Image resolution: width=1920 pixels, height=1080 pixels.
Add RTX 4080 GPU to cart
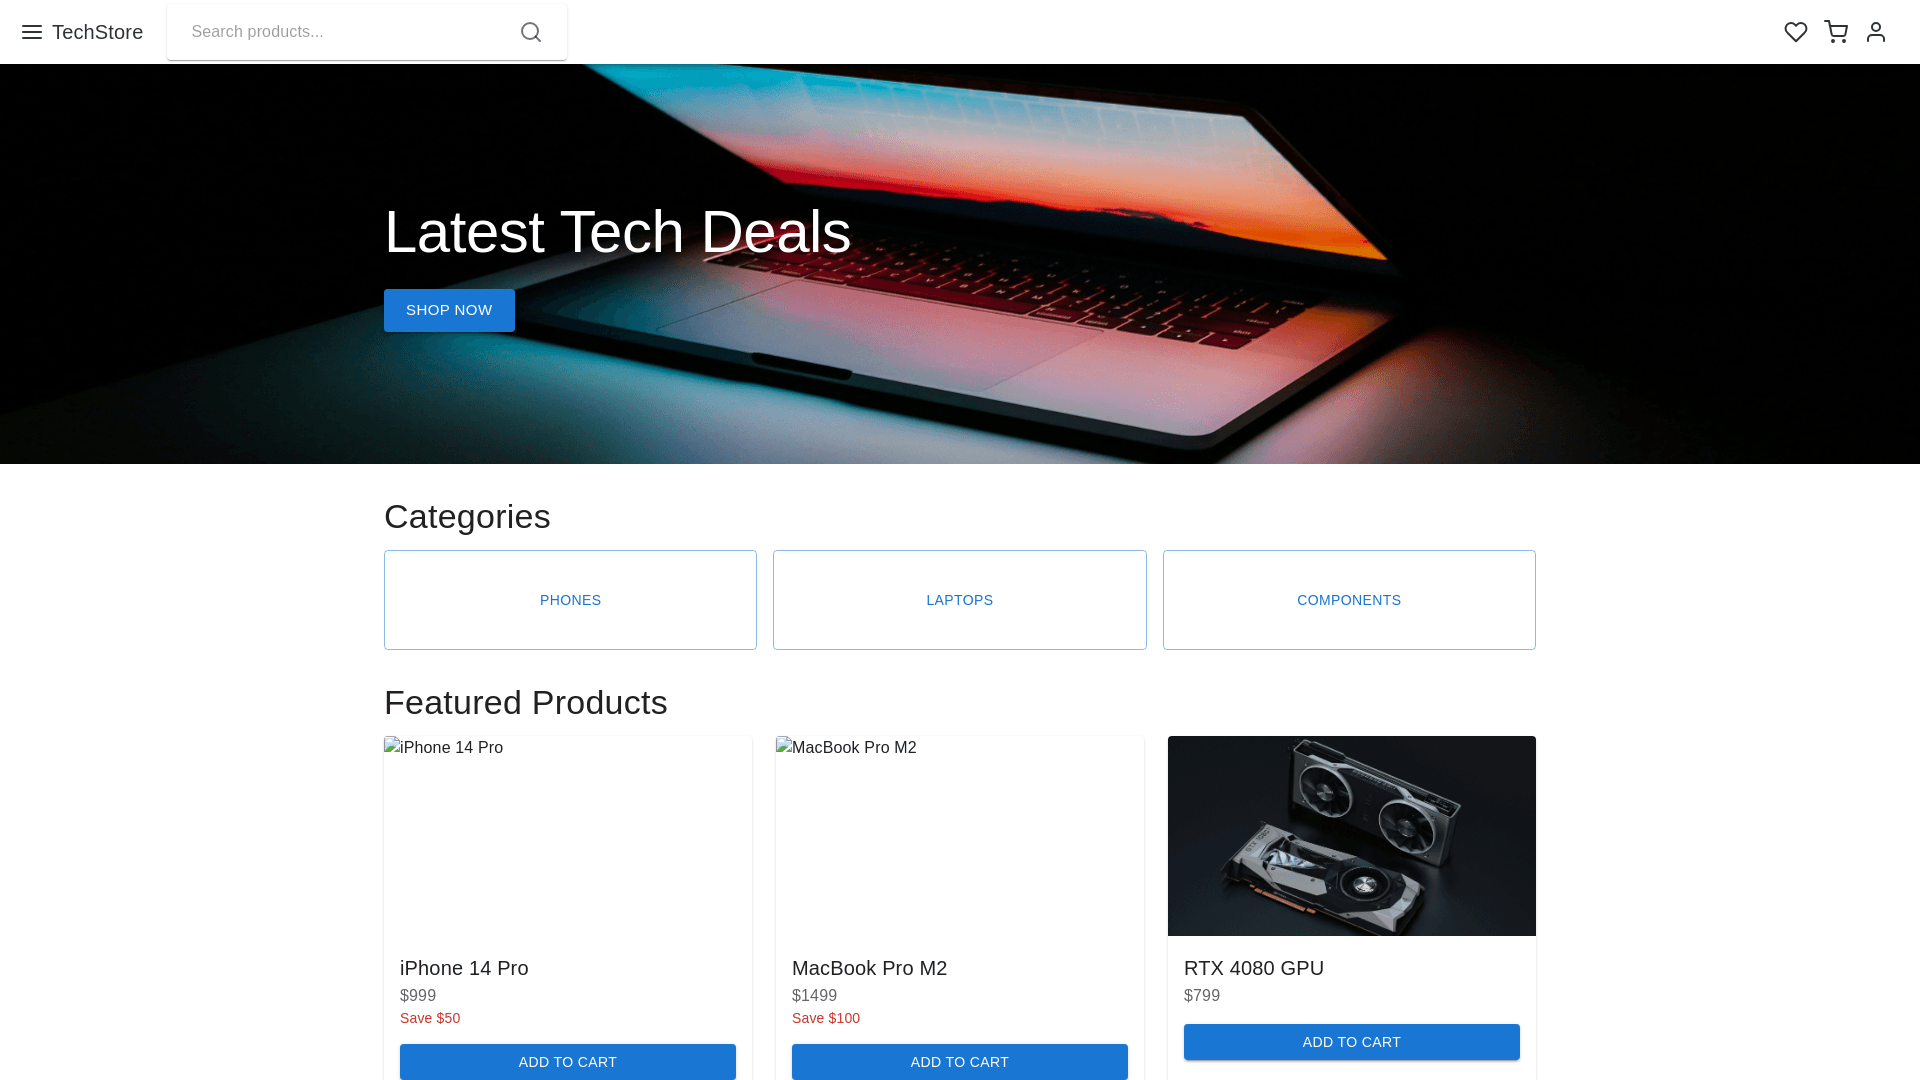click(x=1352, y=1042)
